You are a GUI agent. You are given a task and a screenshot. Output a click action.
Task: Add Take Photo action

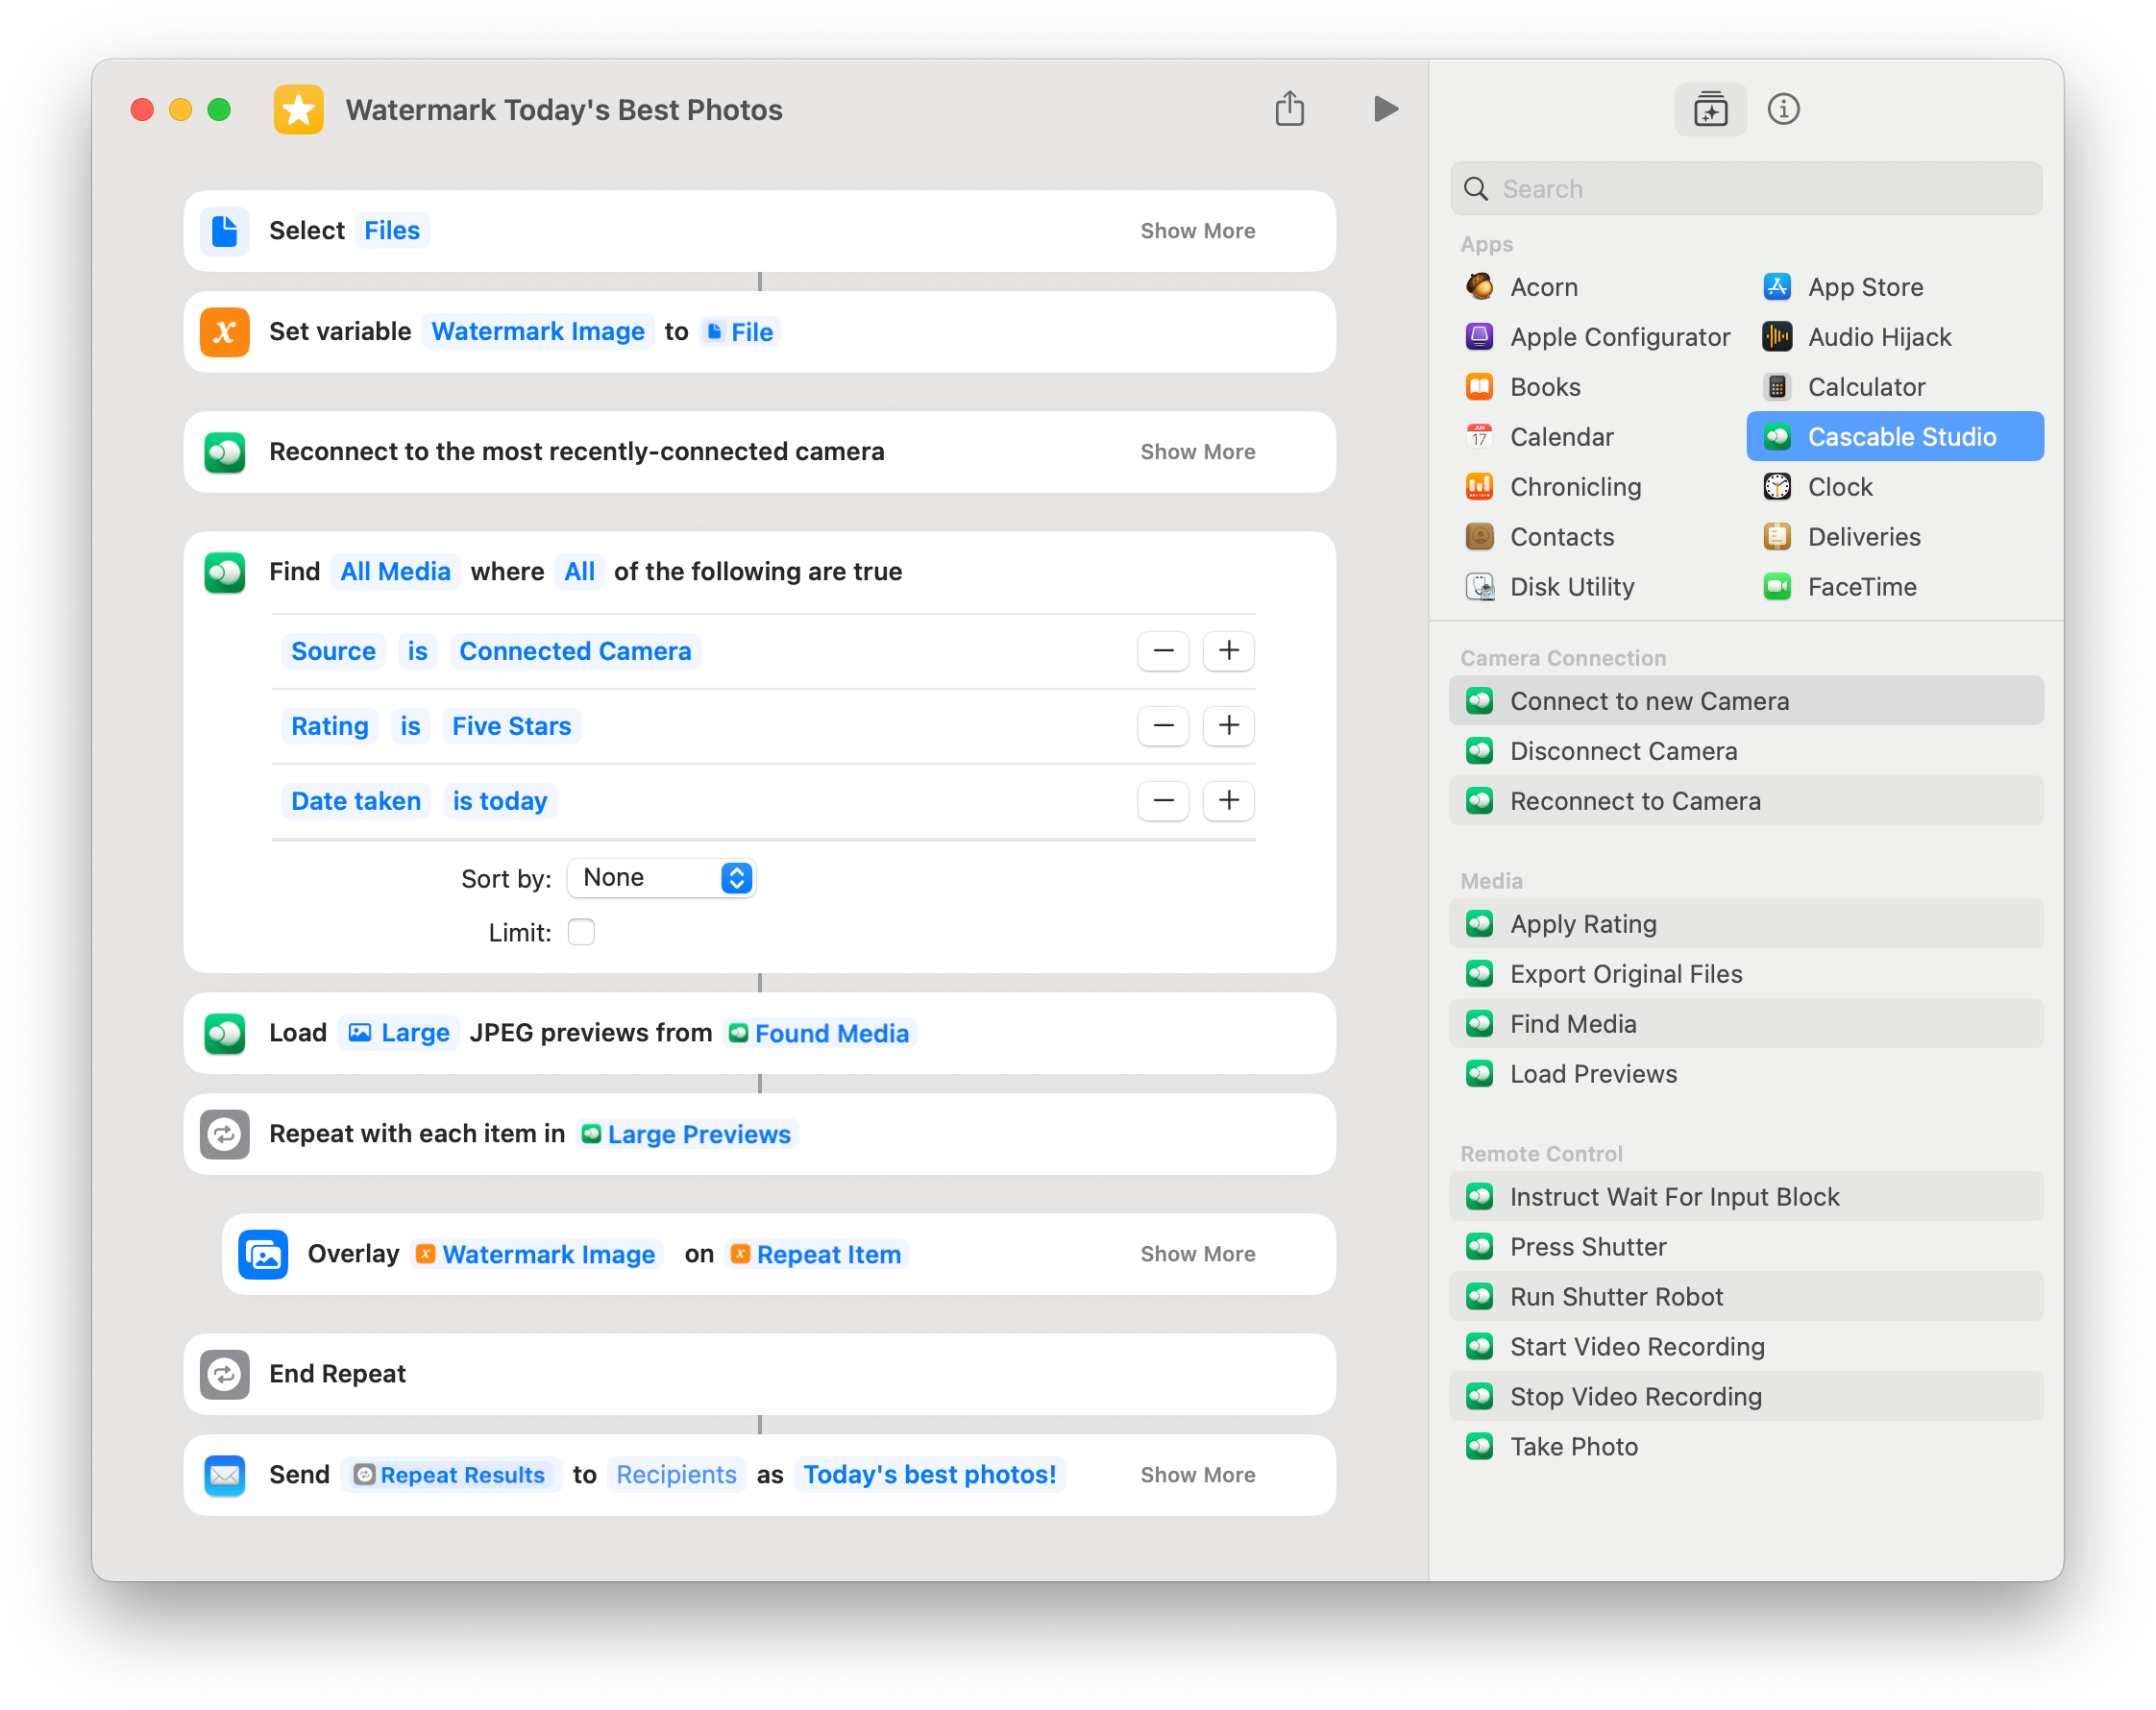click(1746, 1447)
